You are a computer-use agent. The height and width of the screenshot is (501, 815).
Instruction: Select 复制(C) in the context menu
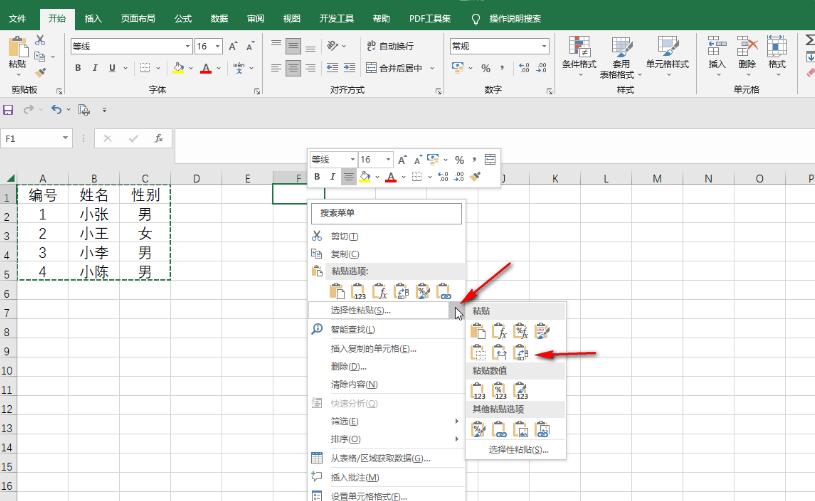(x=386, y=254)
